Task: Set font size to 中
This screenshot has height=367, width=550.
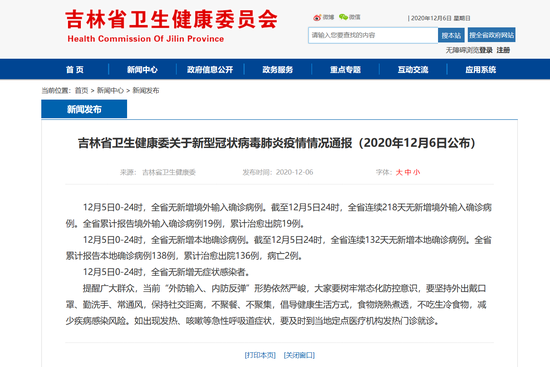Action: (x=408, y=172)
